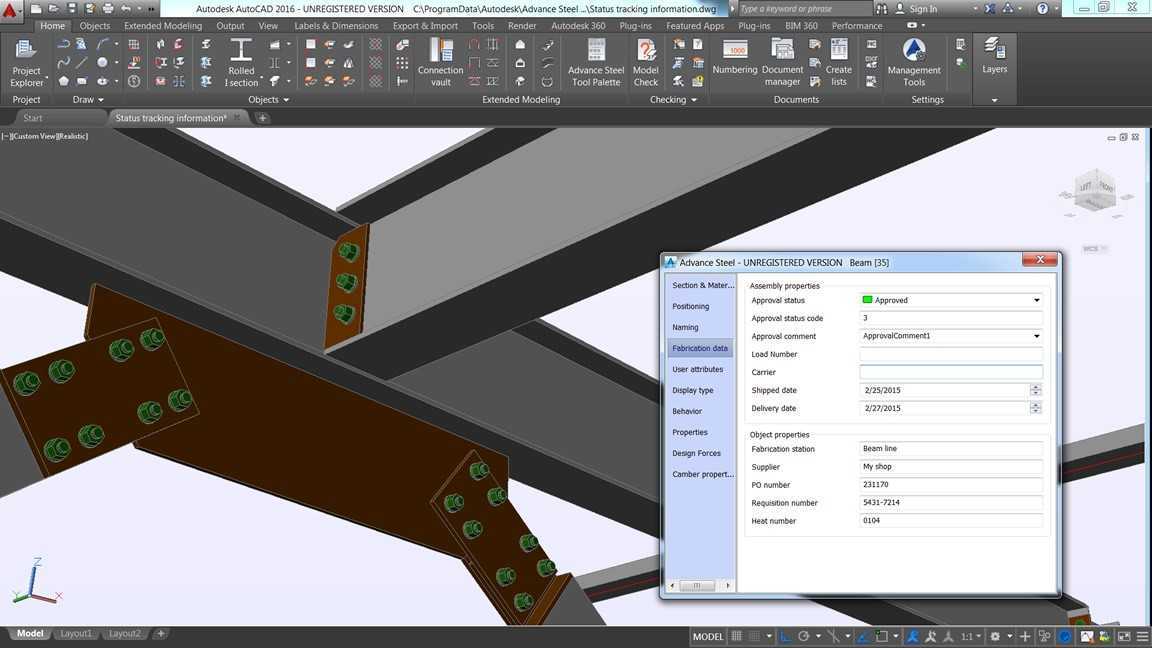Viewport: 1152px width, 648px height.
Task: Open the Output ribbon tab
Action: click(x=230, y=26)
